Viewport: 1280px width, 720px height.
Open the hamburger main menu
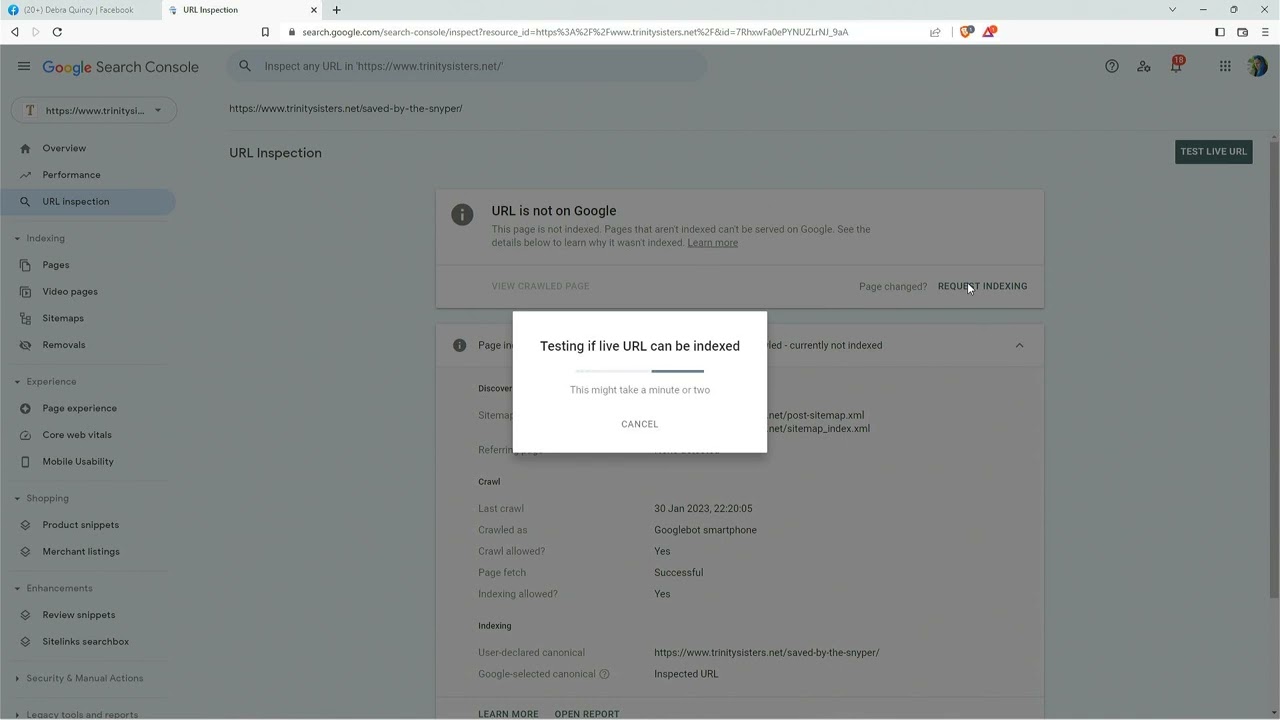[x=23, y=66]
